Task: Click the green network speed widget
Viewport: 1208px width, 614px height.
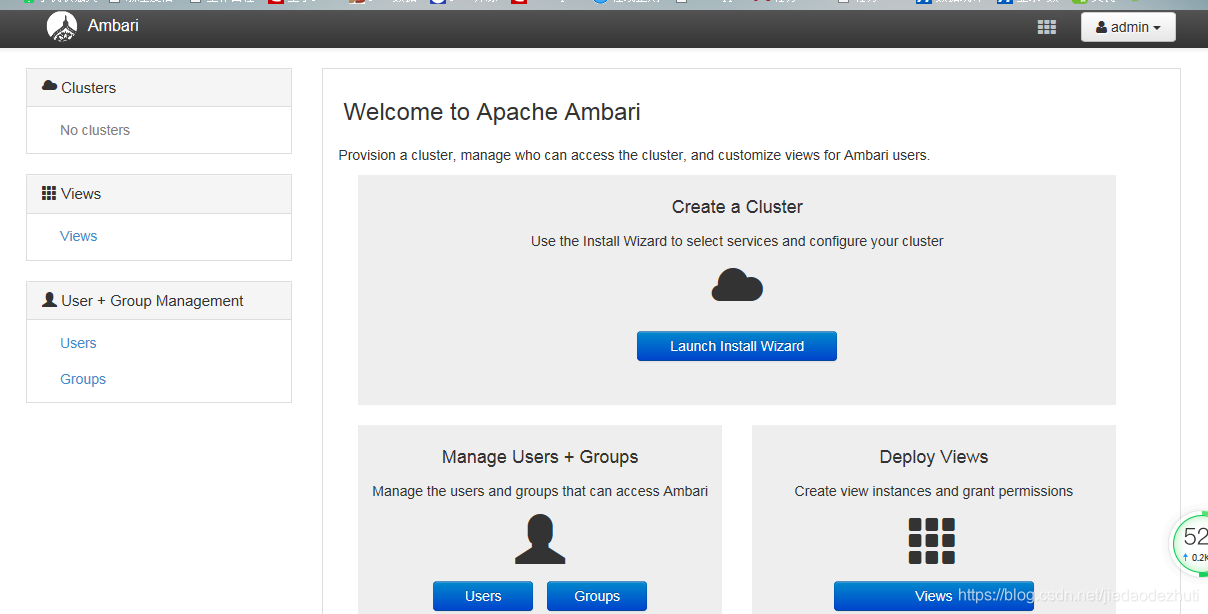Action: tap(1192, 544)
